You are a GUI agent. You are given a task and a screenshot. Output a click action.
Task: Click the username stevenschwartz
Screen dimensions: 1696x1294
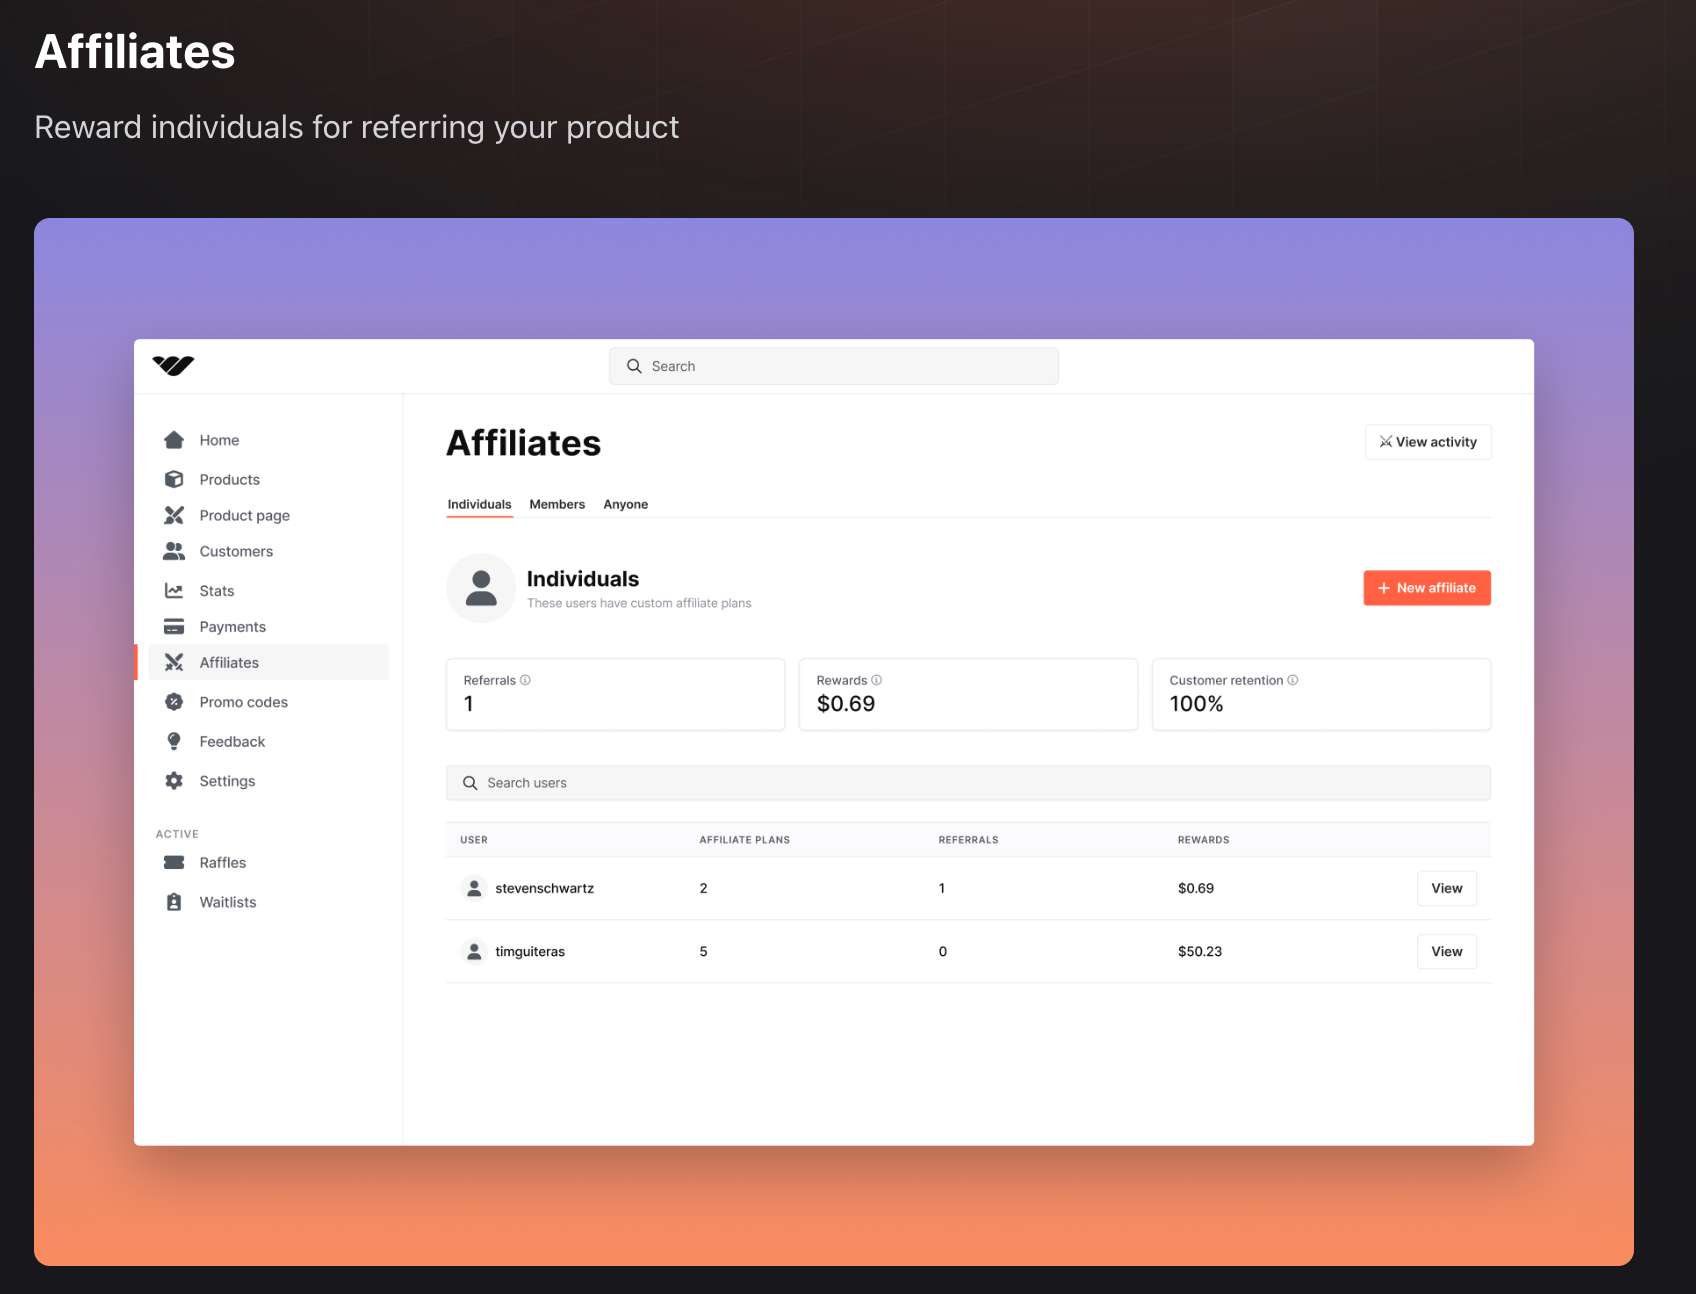[x=545, y=888]
